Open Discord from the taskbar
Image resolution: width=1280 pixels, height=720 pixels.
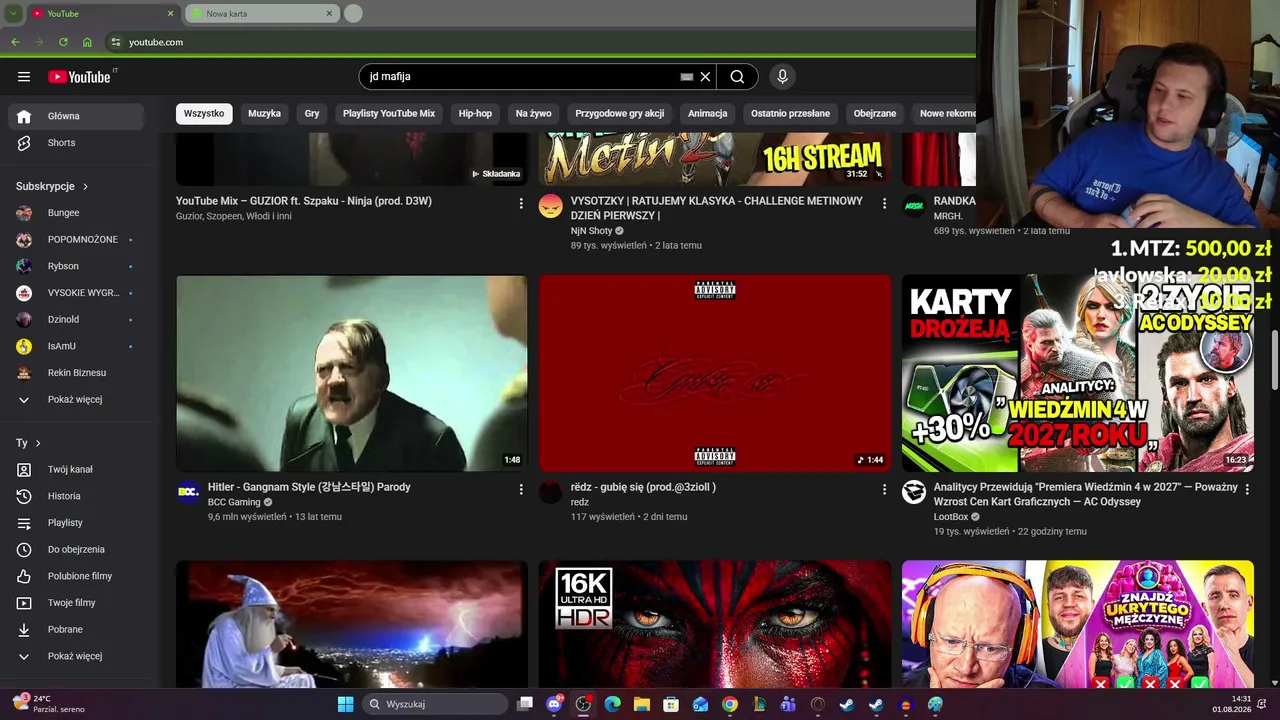(x=554, y=704)
